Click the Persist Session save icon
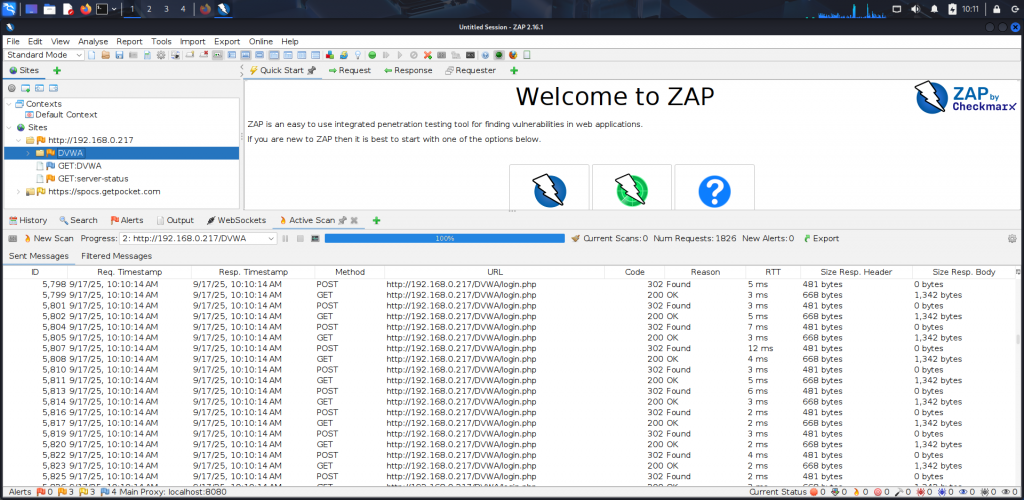Viewport: 1024px width, 500px height. point(120,55)
